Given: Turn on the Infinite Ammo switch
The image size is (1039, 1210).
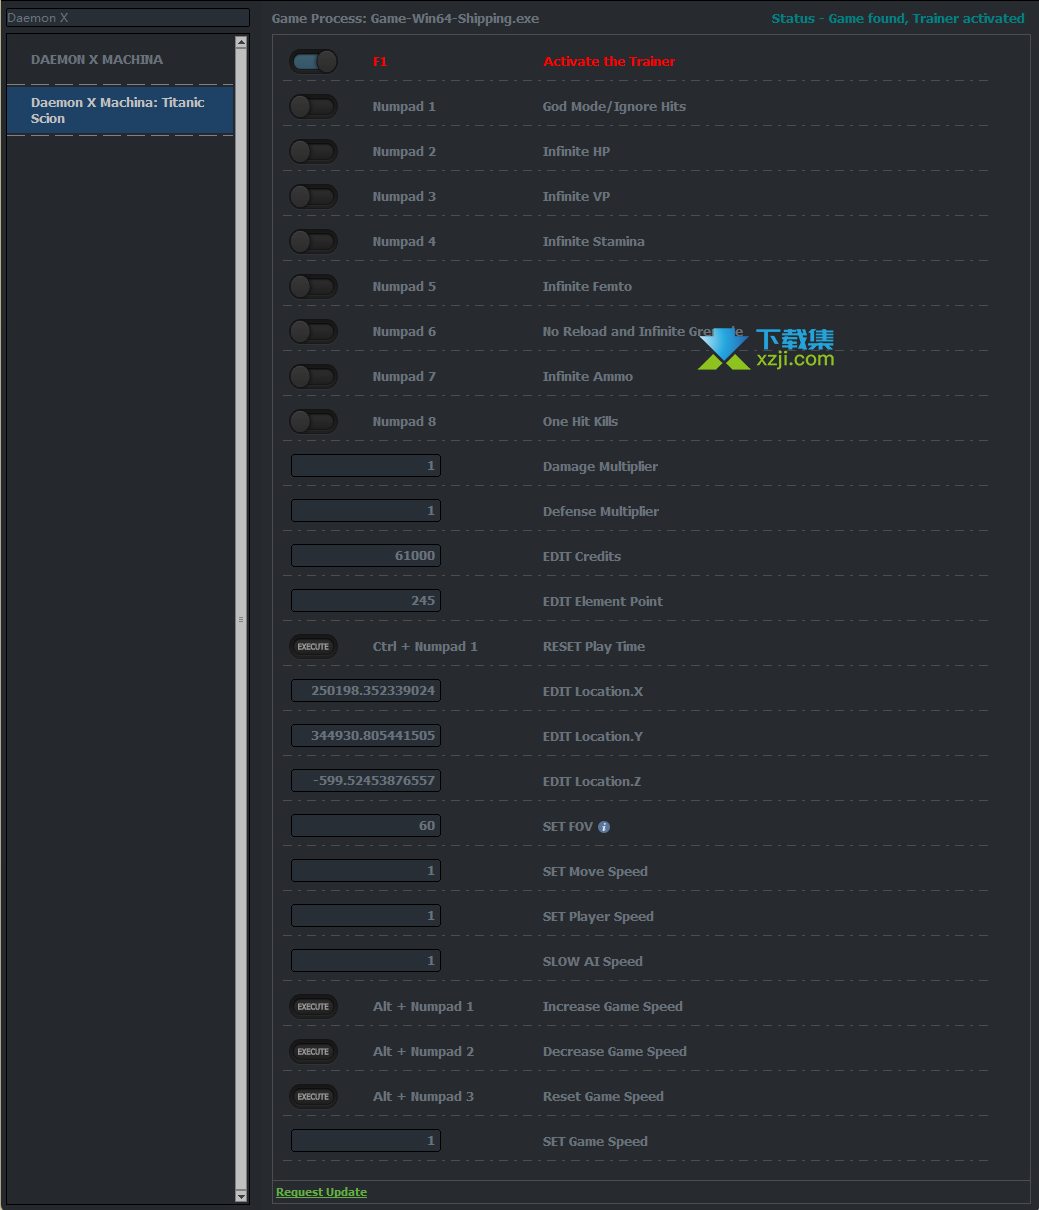Looking at the screenshot, I should [313, 377].
